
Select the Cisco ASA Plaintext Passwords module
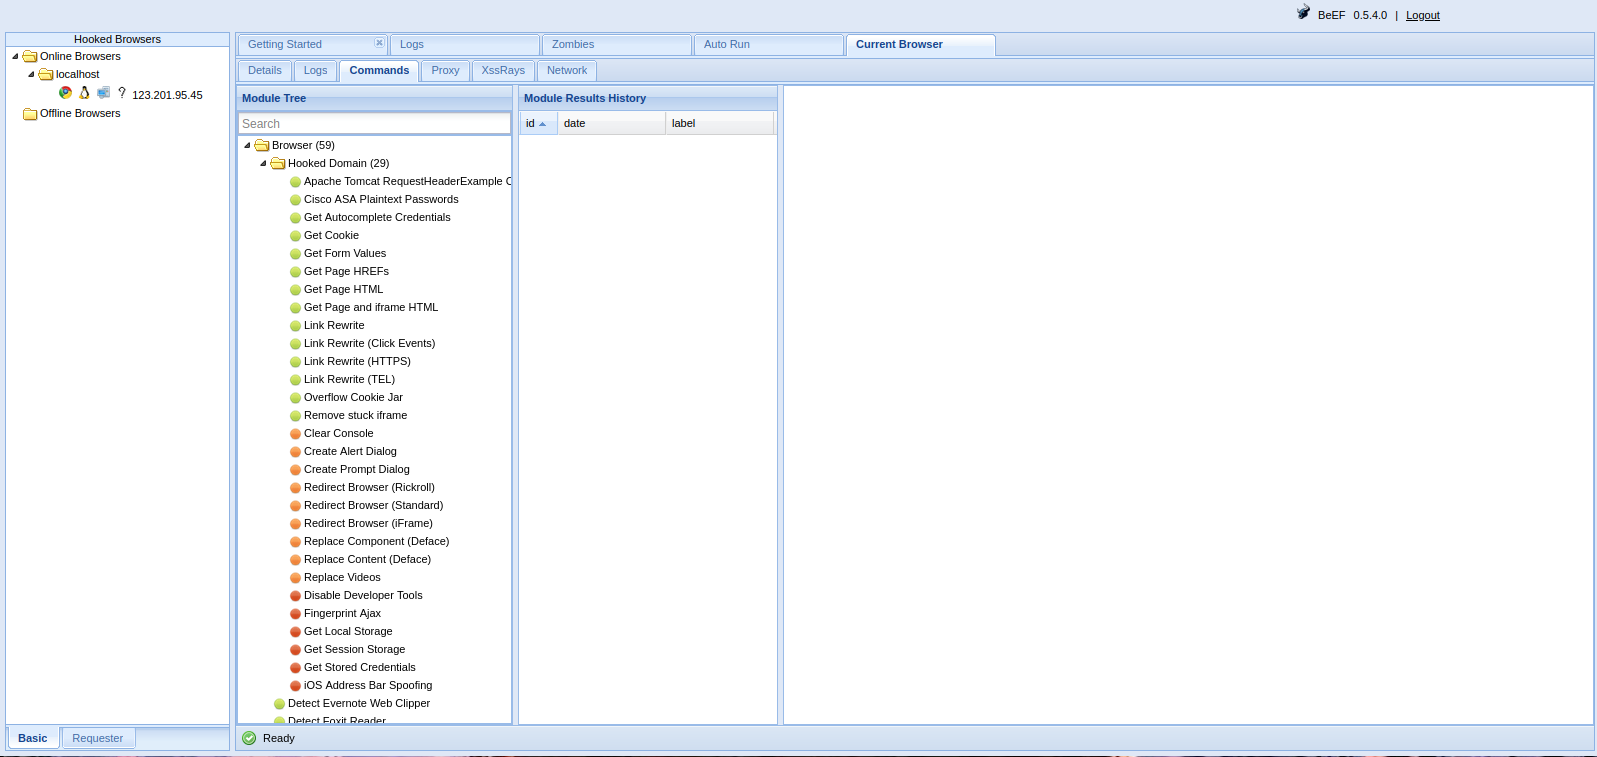tap(381, 200)
